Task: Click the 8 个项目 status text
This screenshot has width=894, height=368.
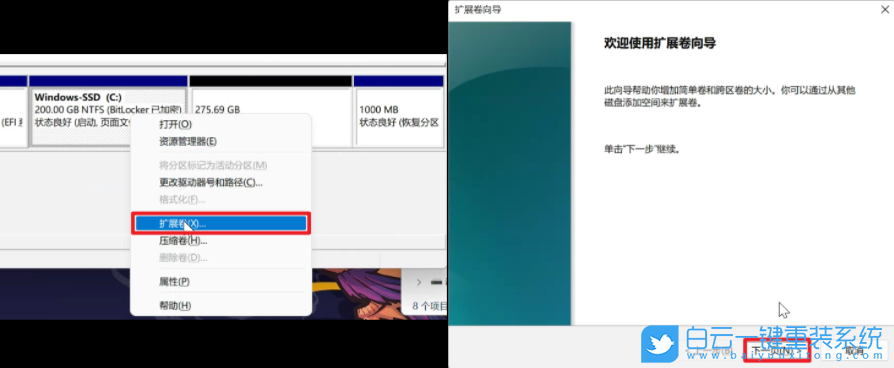Action: [x=429, y=306]
